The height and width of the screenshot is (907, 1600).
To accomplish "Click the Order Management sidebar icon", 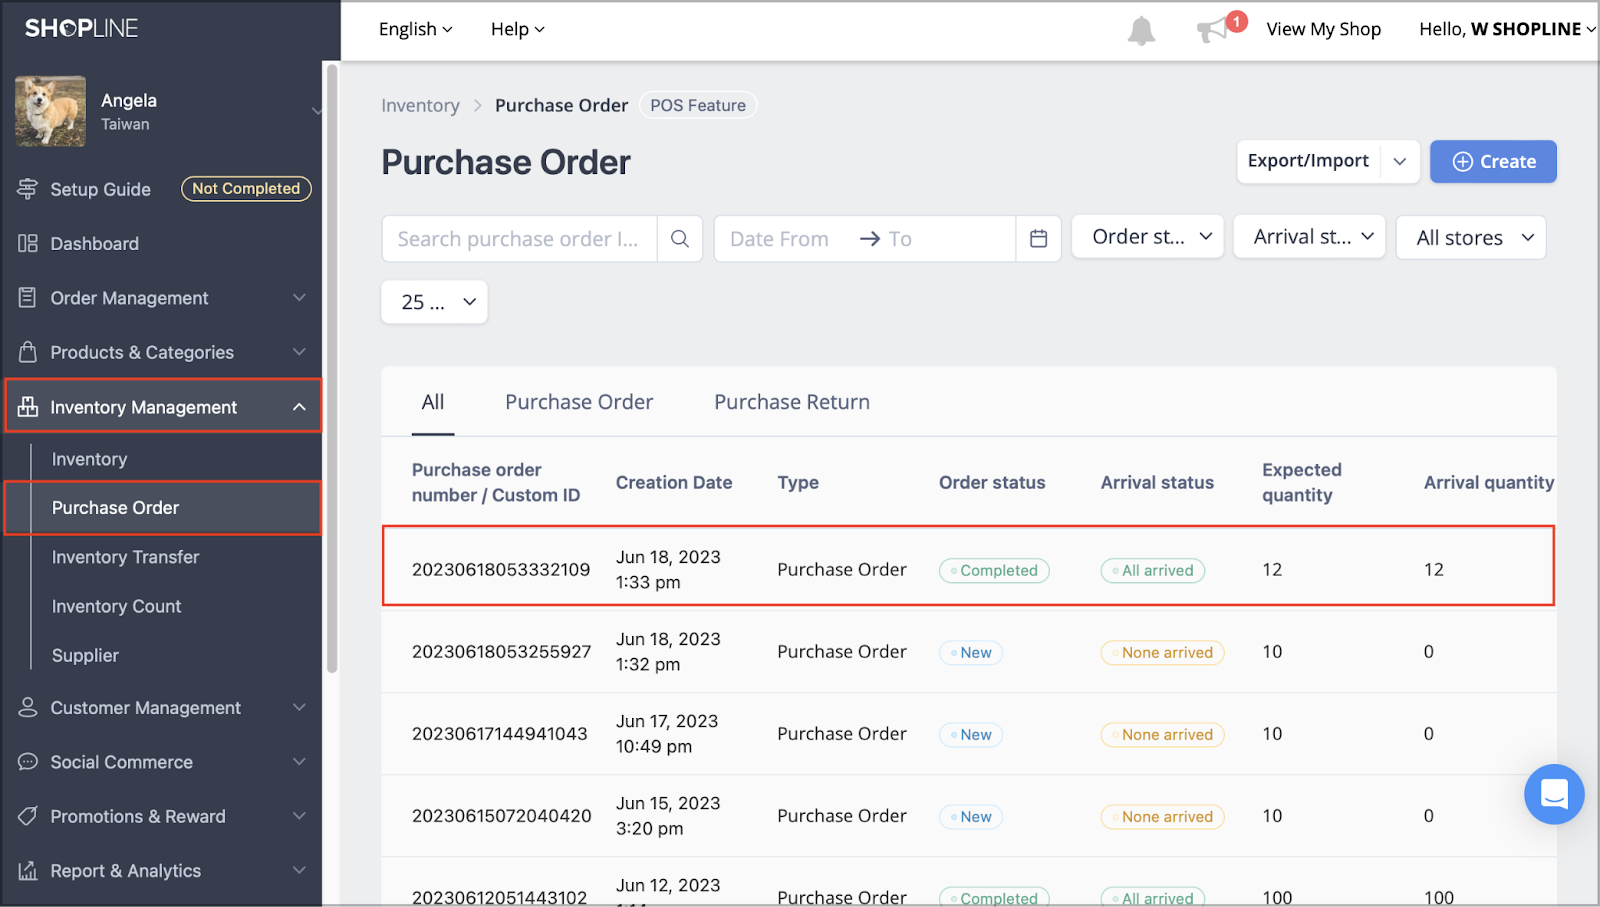I will coord(27,297).
